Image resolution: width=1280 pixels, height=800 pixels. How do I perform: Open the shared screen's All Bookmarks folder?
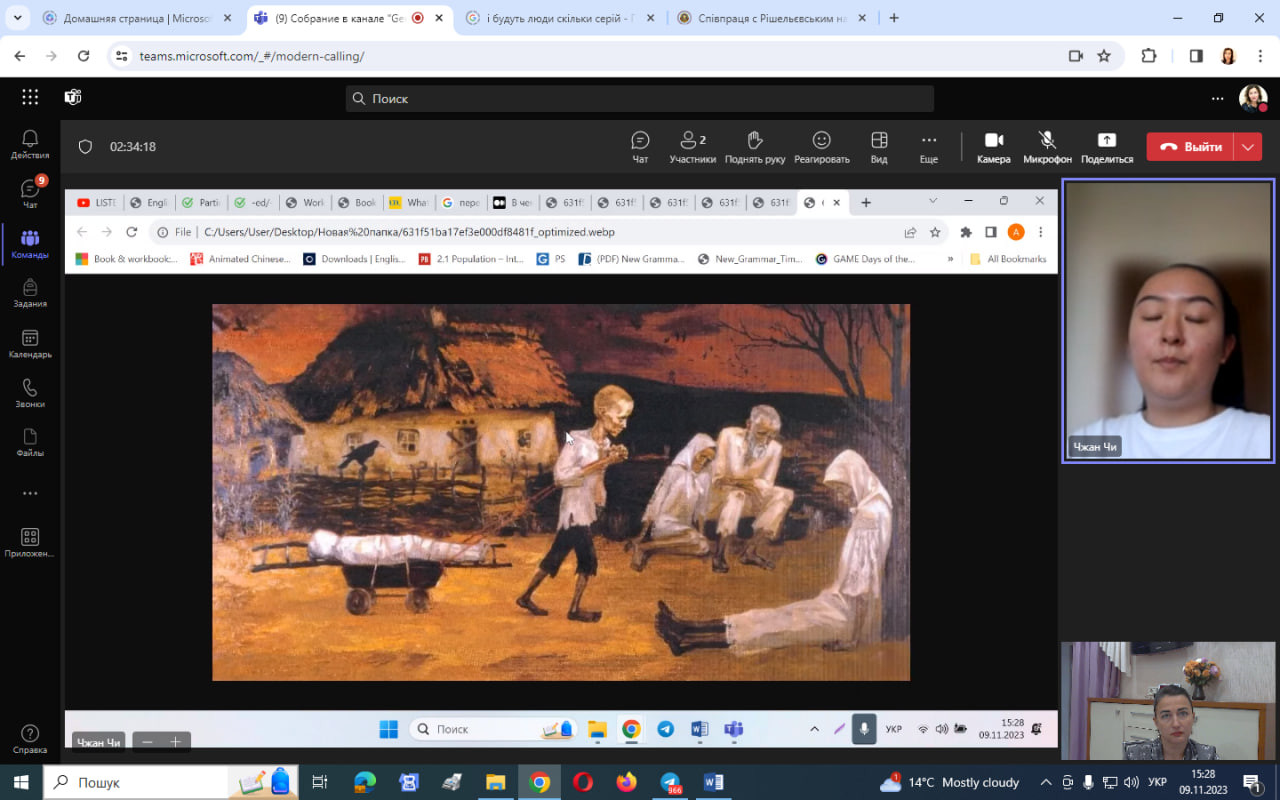1008,259
